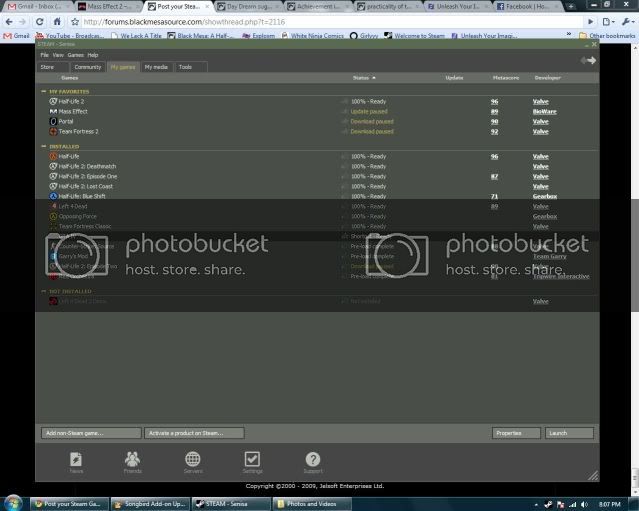Click the Half-Life 2 game icon
The height and width of the screenshot is (511, 639).
tap(53, 101)
